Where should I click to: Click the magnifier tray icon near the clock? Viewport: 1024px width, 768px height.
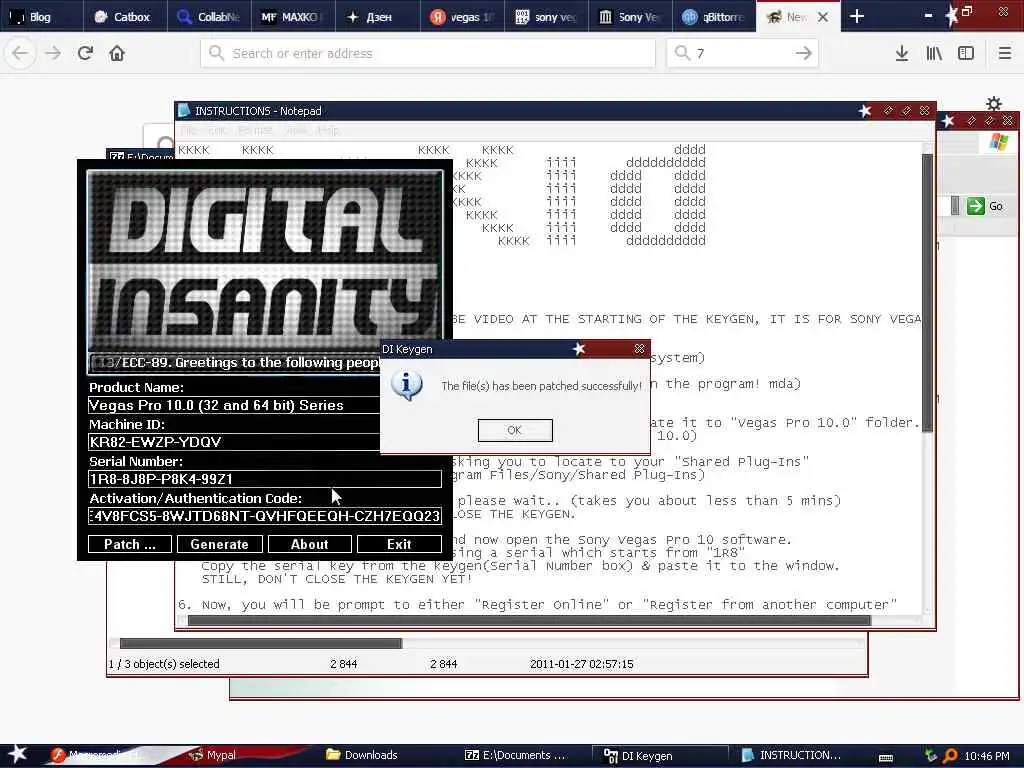[x=950, y=756]
